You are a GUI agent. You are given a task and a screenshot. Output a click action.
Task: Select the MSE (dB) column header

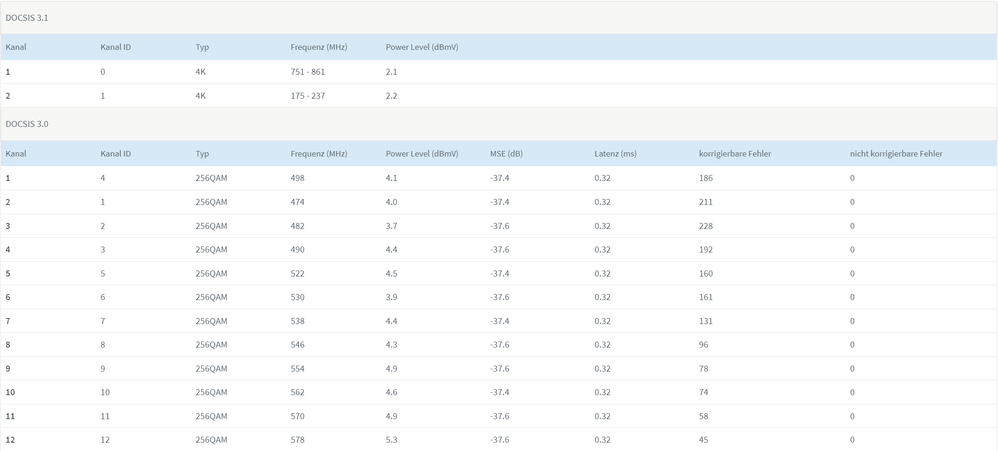[x=506, y=154]
